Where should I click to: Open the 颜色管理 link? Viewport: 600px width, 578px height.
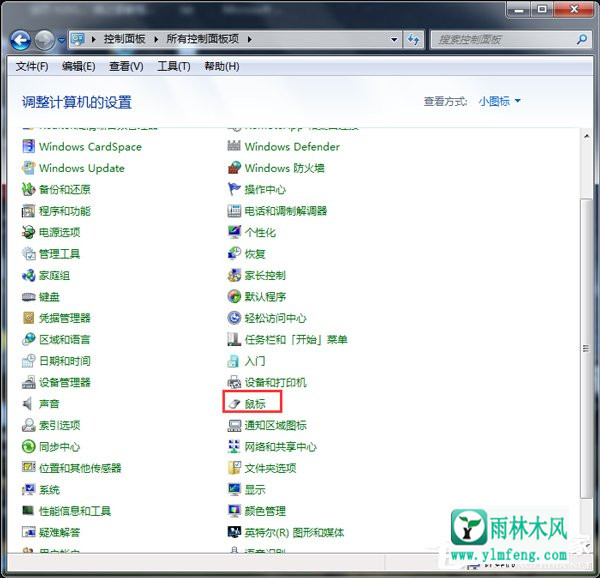click(x=265, y=511)
